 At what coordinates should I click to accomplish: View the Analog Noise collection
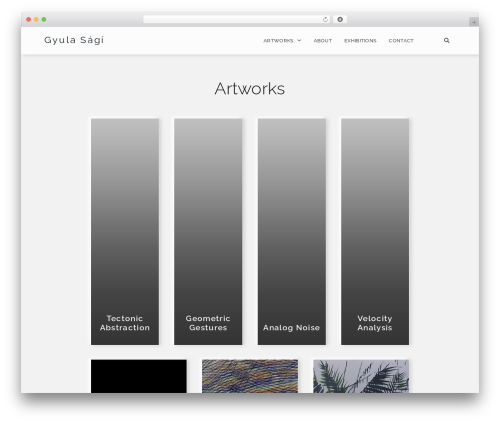point(292,231)
